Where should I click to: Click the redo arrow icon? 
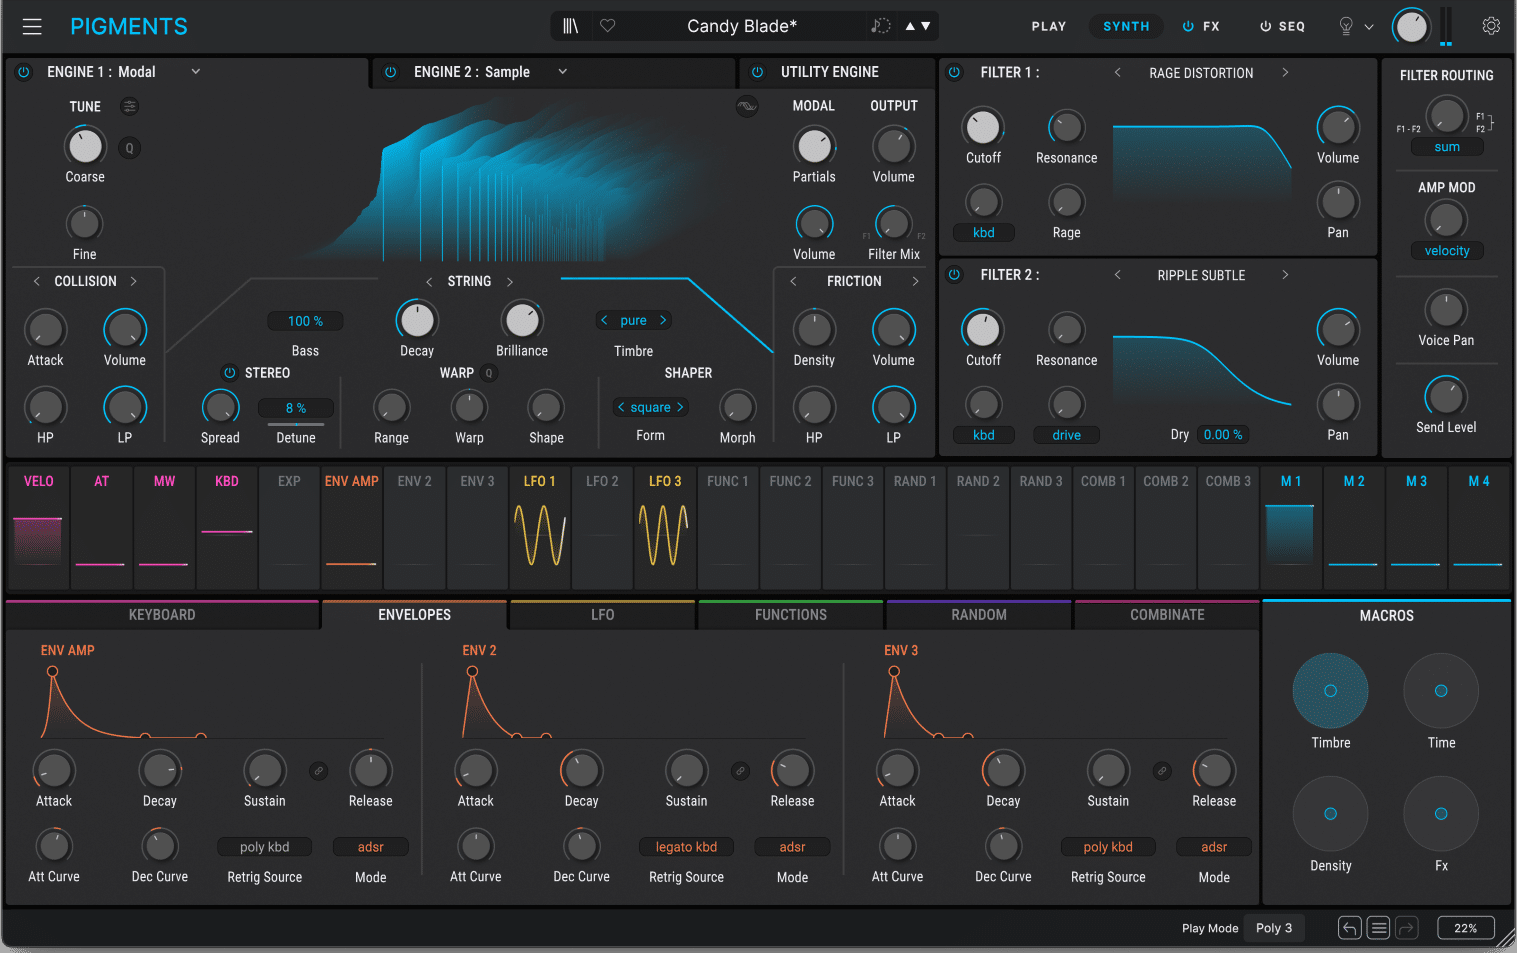pyautogui.click(x=1407, y=928)
